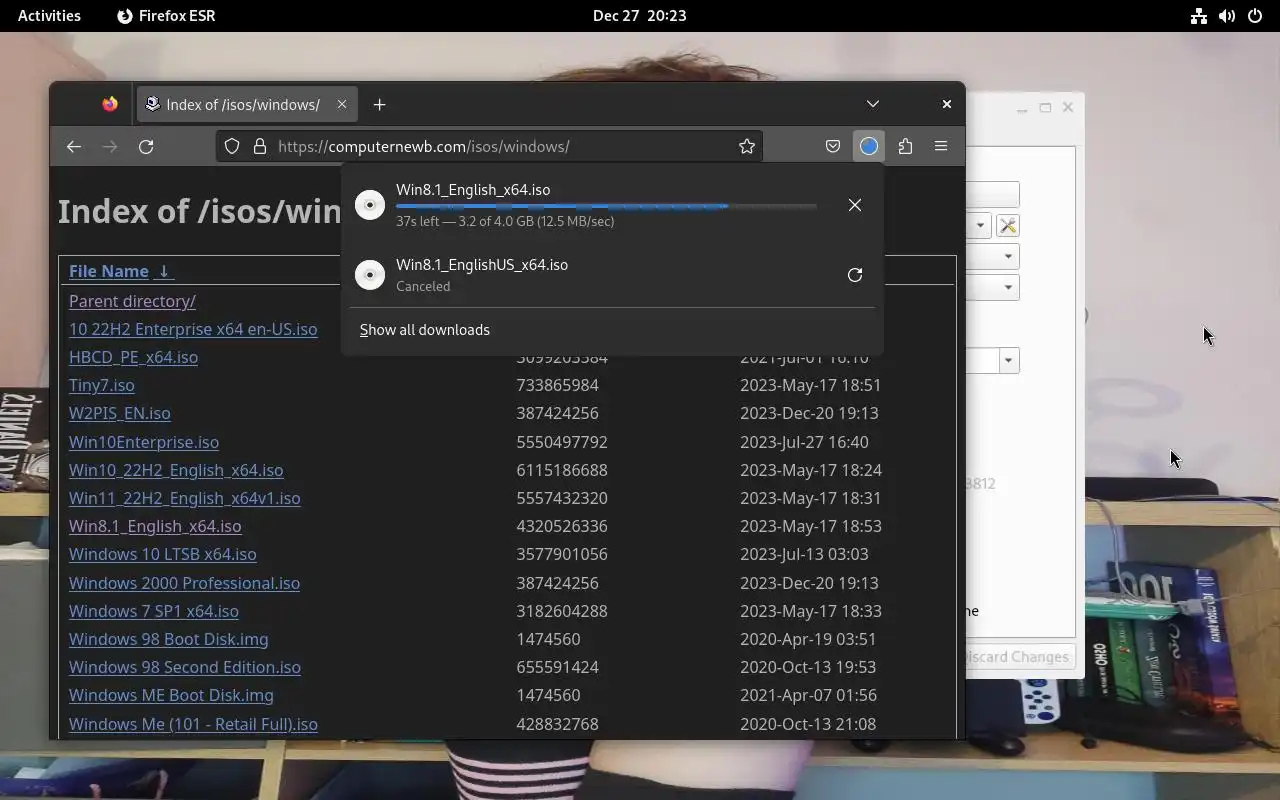The width and height of the screenshot is (1280, 800).
Task: Click size value 733865984
Action: tap(557, 385)
